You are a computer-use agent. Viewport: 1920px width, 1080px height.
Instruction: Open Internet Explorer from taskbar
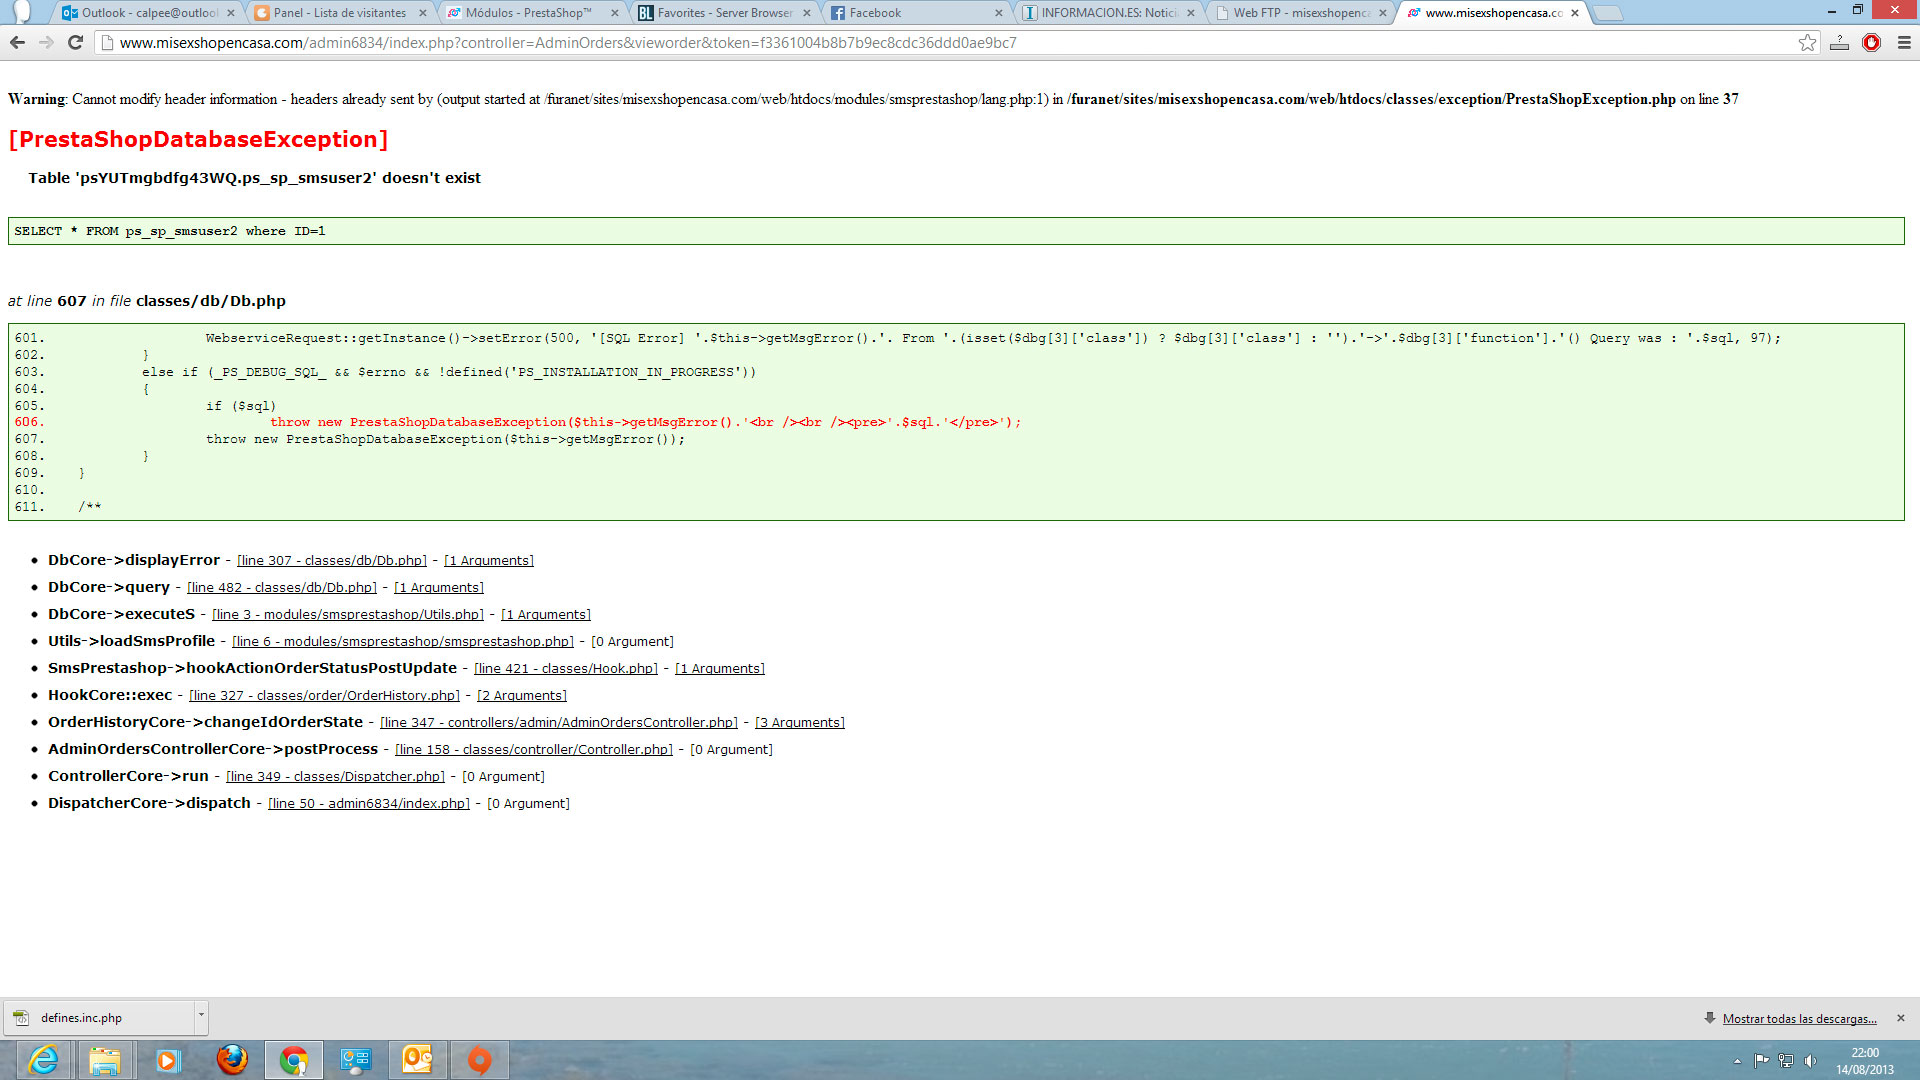point(43,1059)
